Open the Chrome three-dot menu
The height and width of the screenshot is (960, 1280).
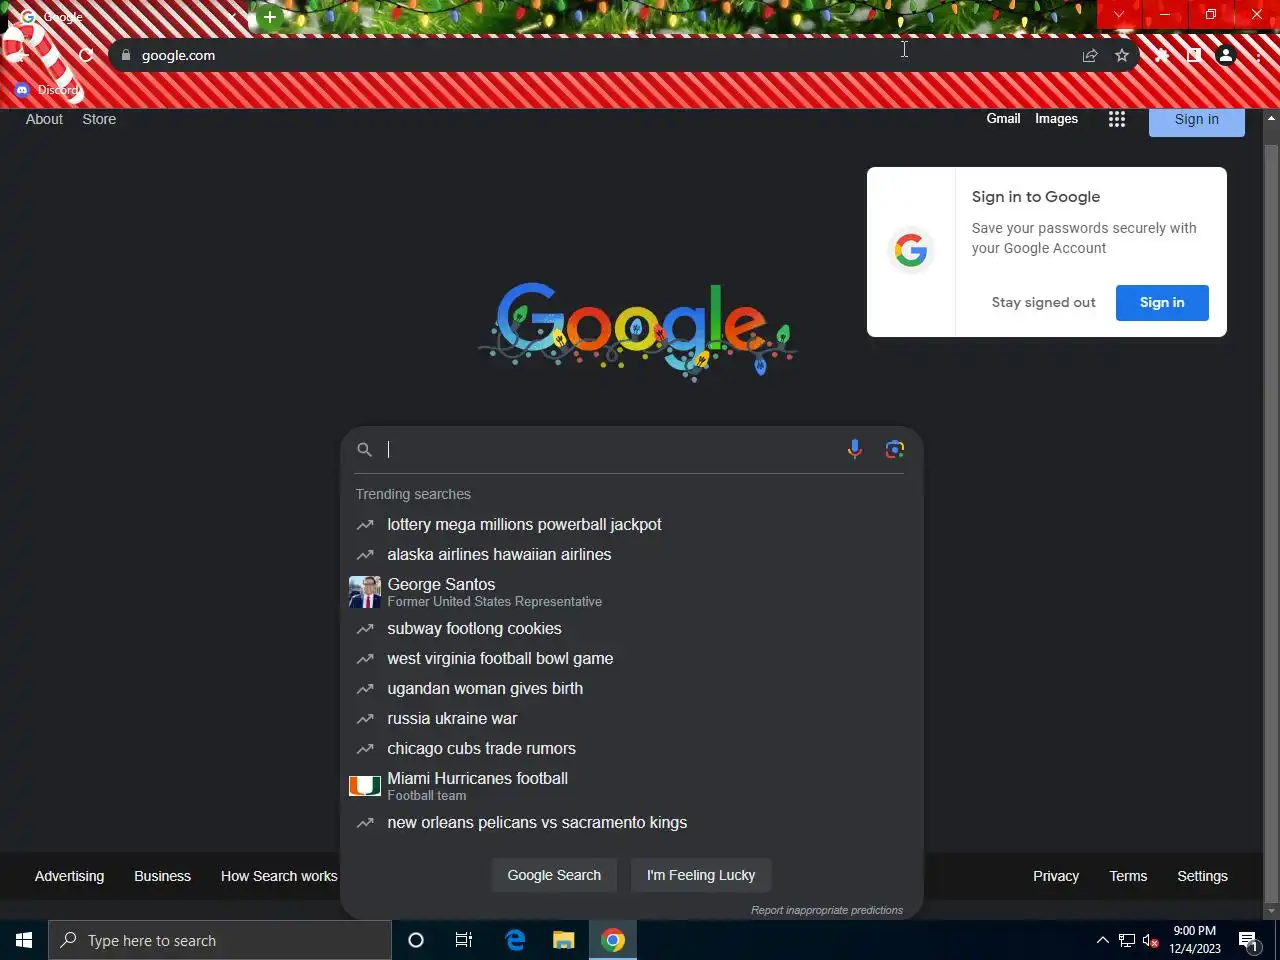pyautogui.click(x=1258, y=55)
